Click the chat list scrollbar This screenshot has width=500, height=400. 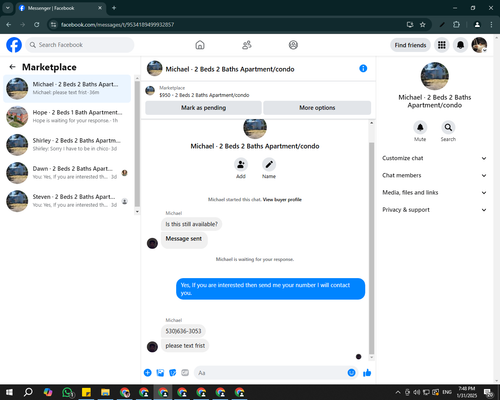click(x=137, y=143)
